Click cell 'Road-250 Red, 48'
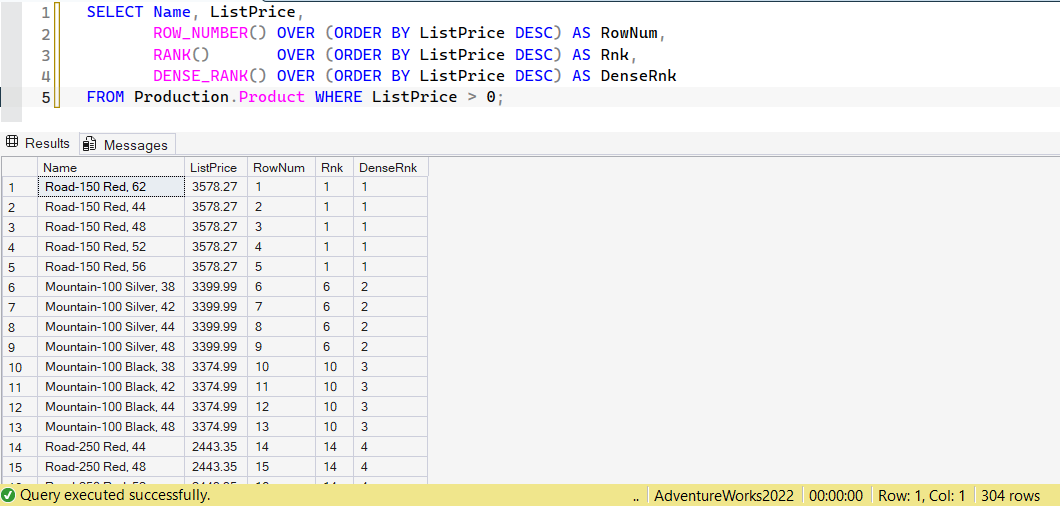Screen dimensions: 1060x506 point(111,467)
